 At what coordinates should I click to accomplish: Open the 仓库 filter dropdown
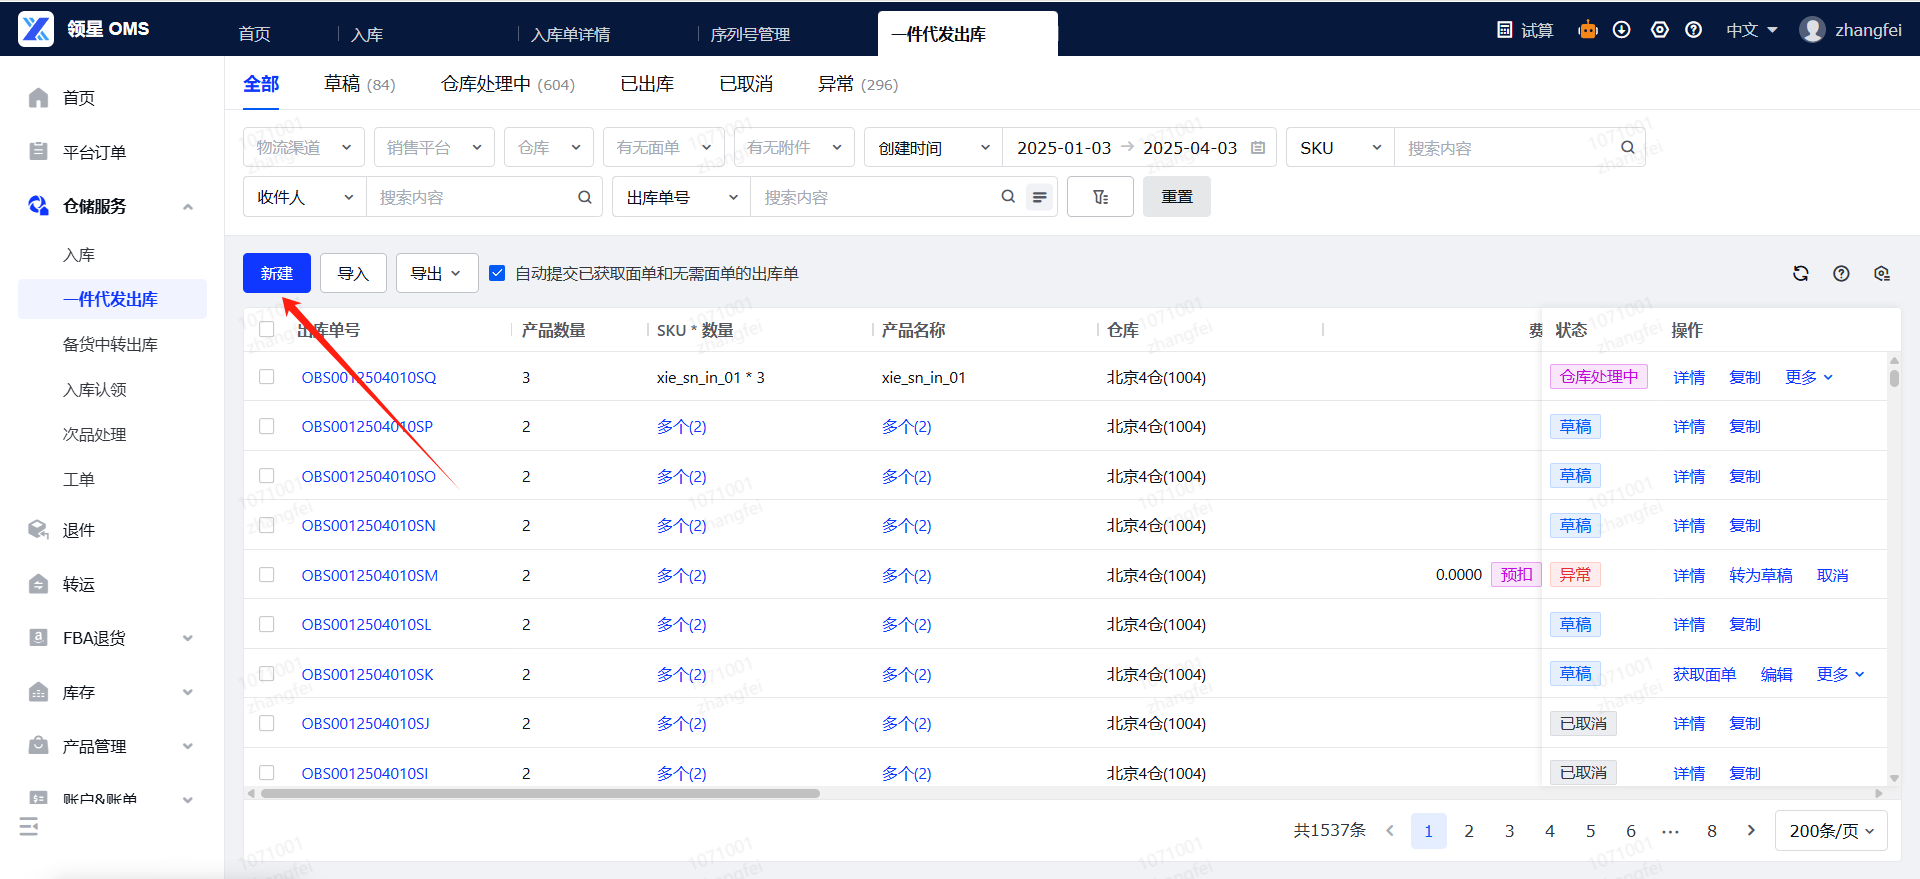click(549, 147)
